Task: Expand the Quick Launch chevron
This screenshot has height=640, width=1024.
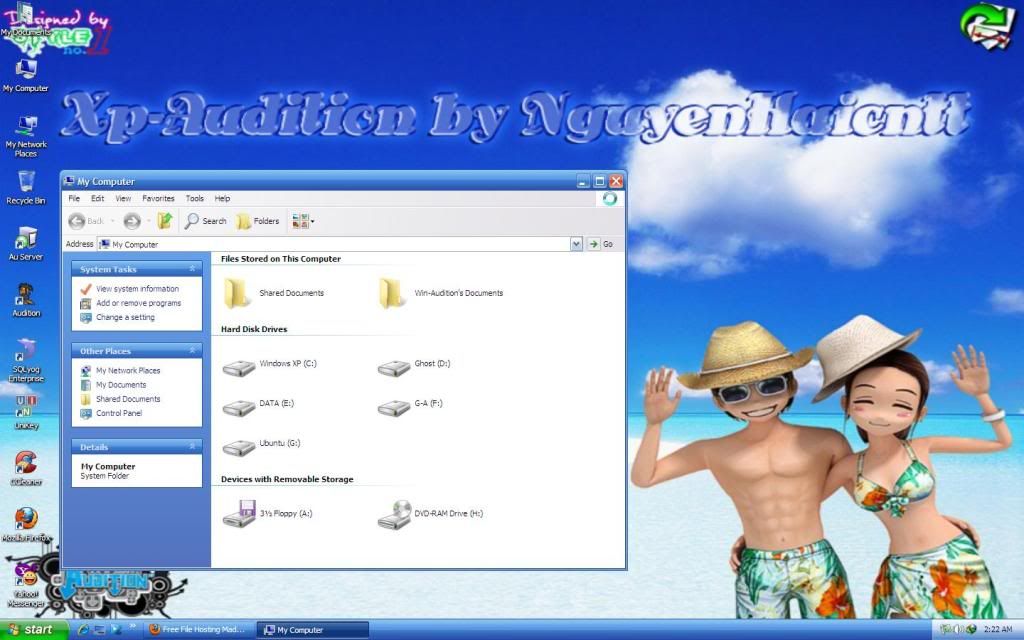Action: coord(133,626)
